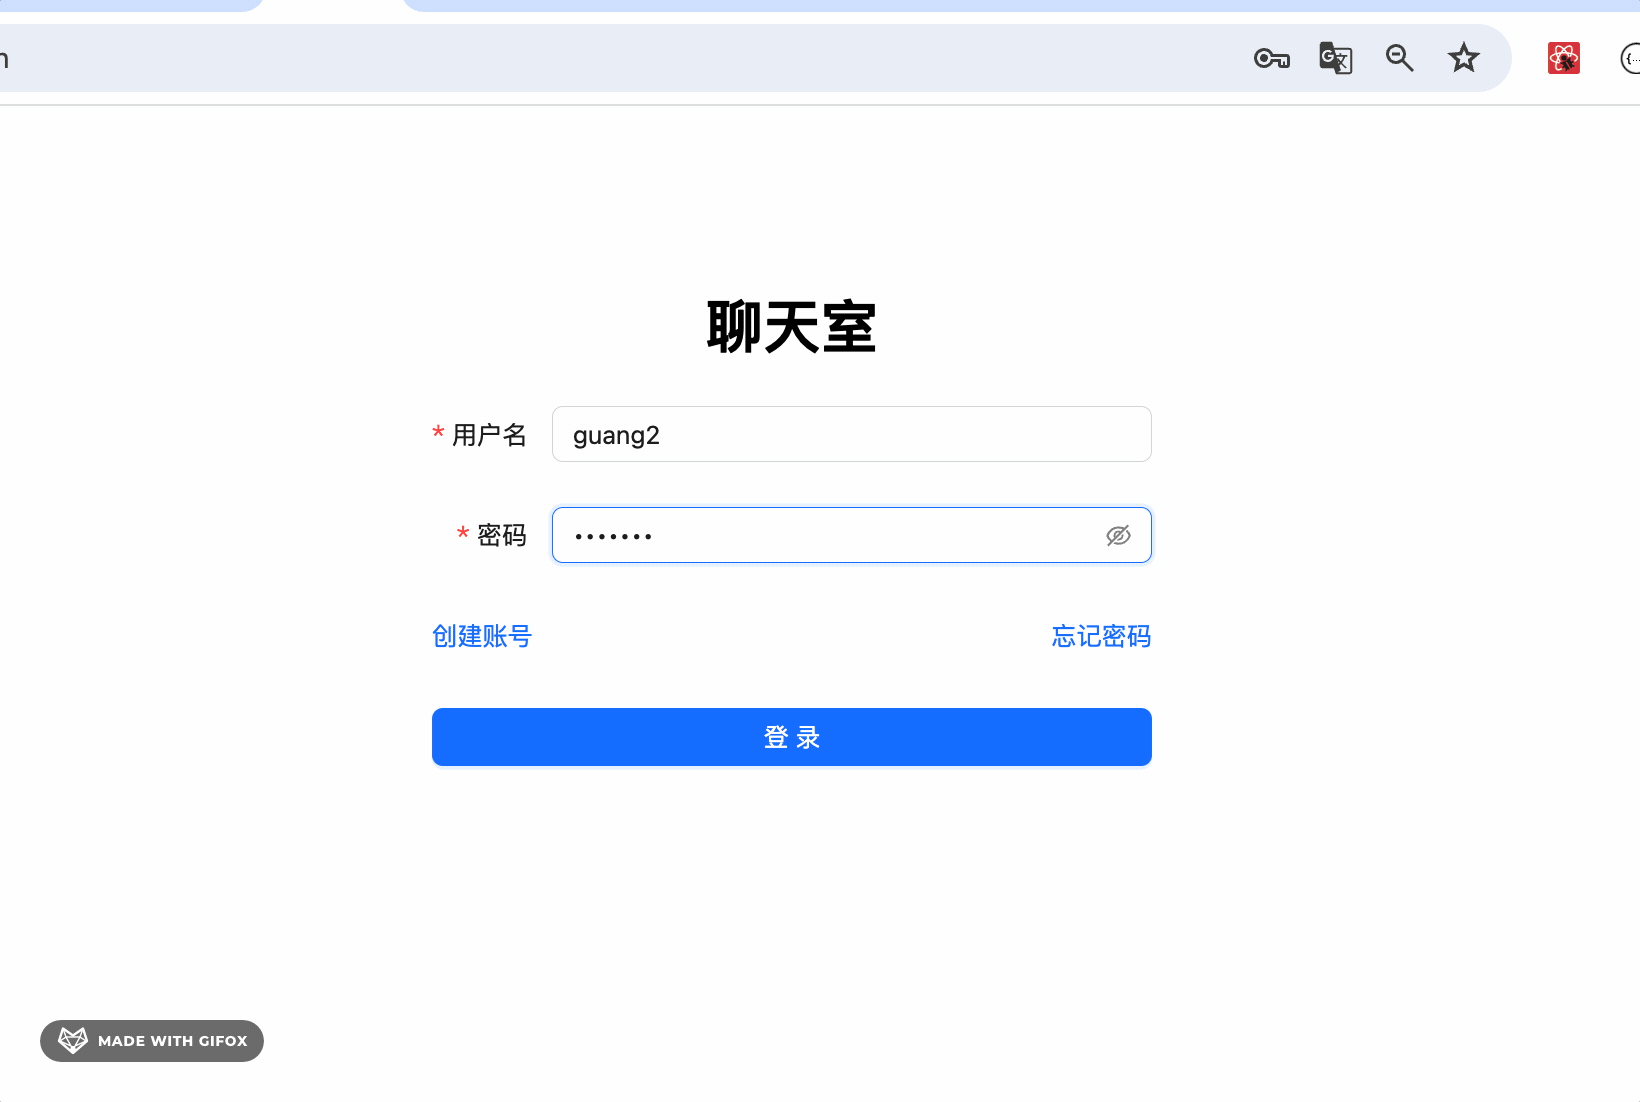Click the 用户名 field label

[x=489, y=435]
